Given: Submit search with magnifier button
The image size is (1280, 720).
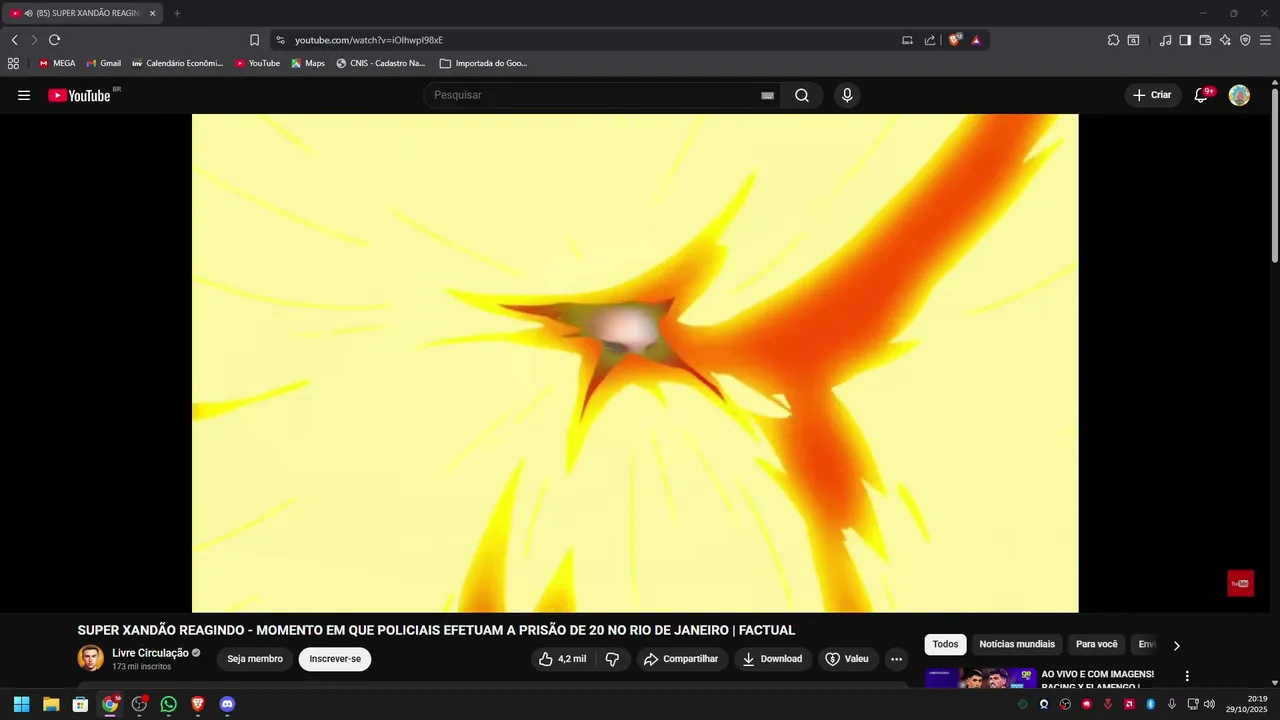Looking at the screenshot, I should click(x=802, y=95).
